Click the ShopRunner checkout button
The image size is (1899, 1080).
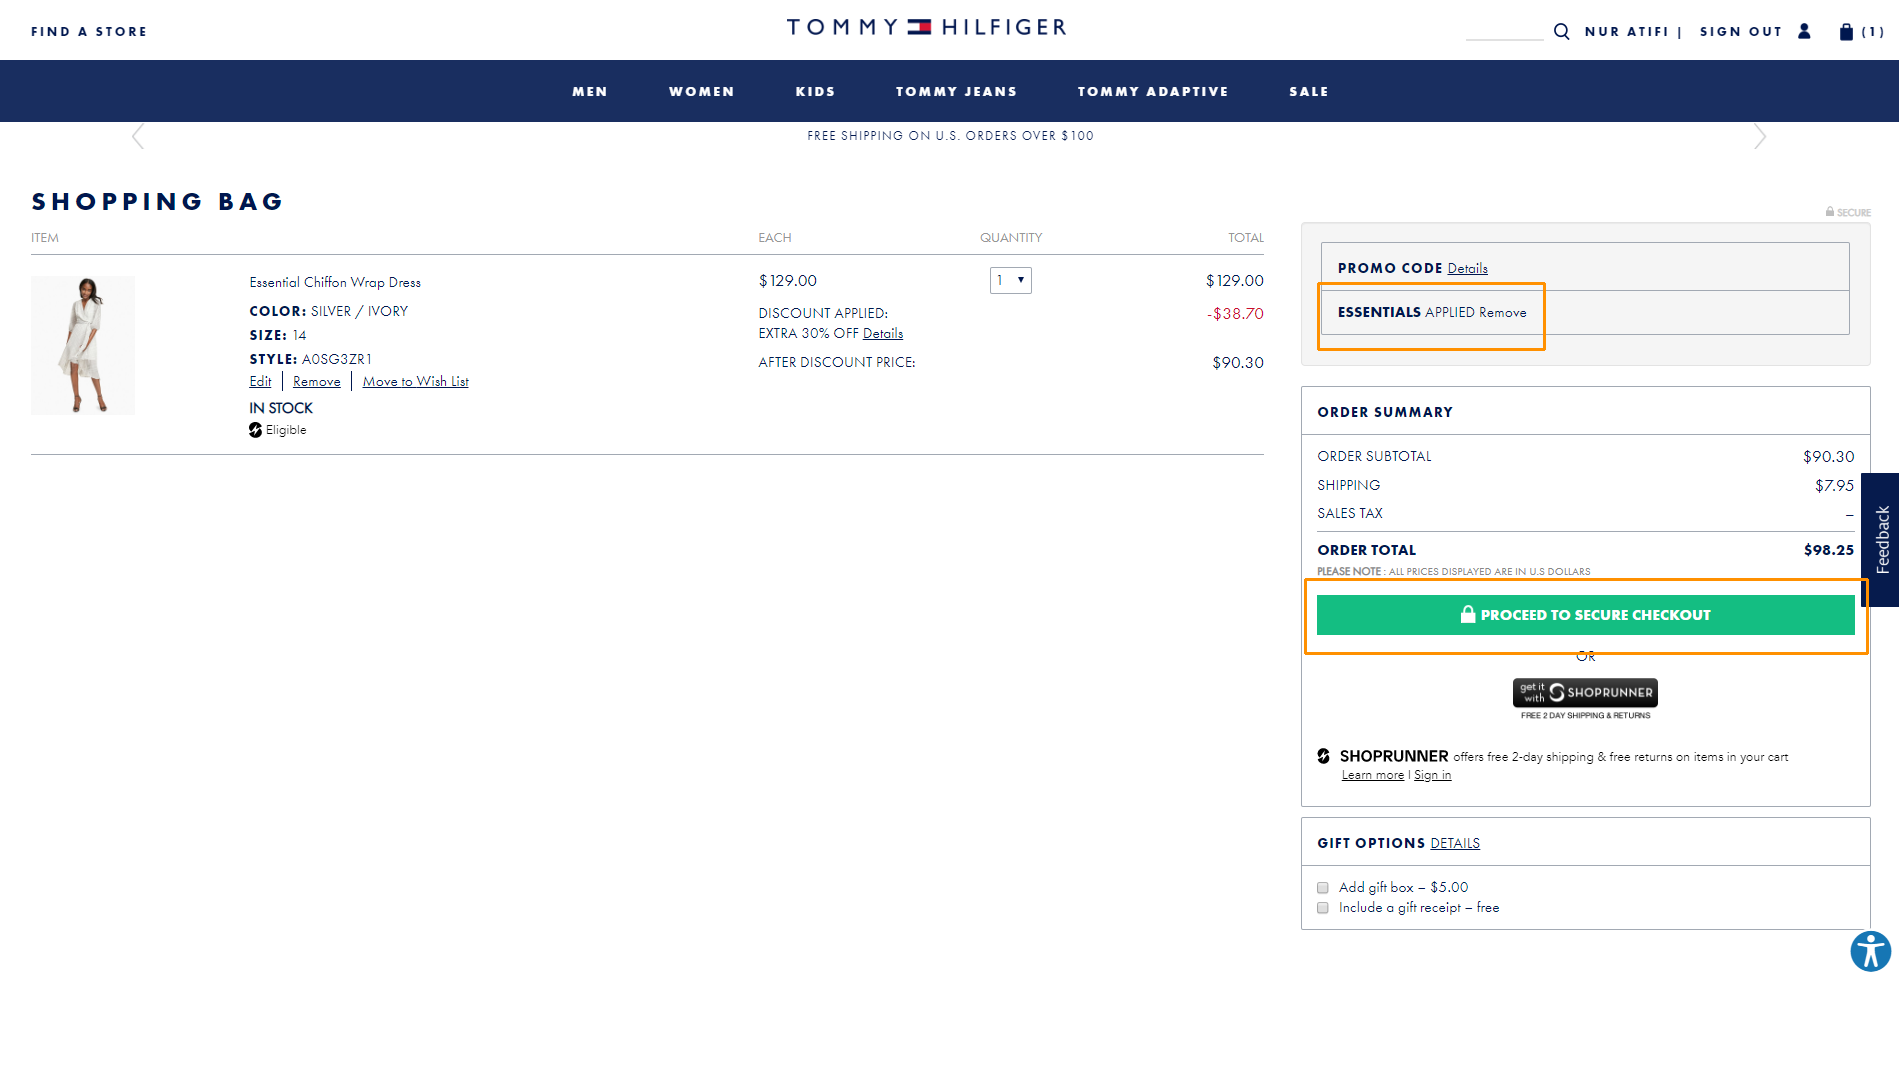1585,692
